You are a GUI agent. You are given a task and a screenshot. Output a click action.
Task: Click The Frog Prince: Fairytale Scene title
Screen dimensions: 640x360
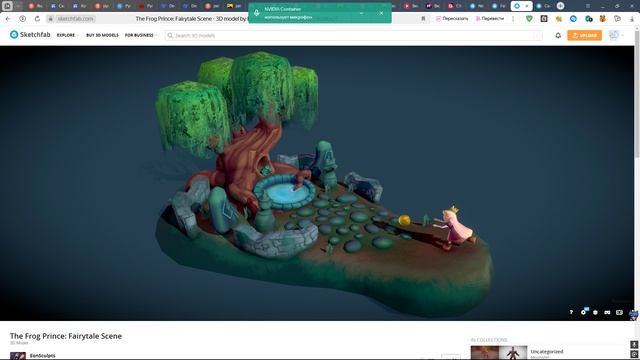point(66,336)
